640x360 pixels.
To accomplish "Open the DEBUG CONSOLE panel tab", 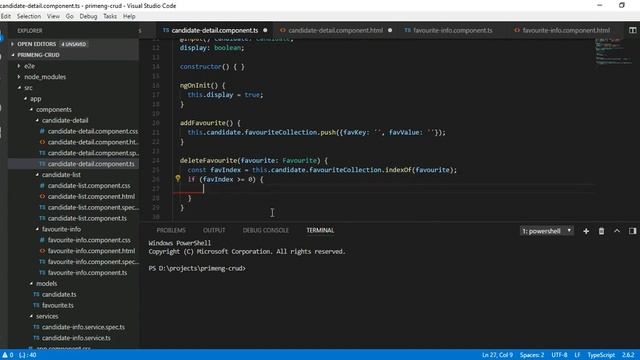I will (x=266, y=230).
